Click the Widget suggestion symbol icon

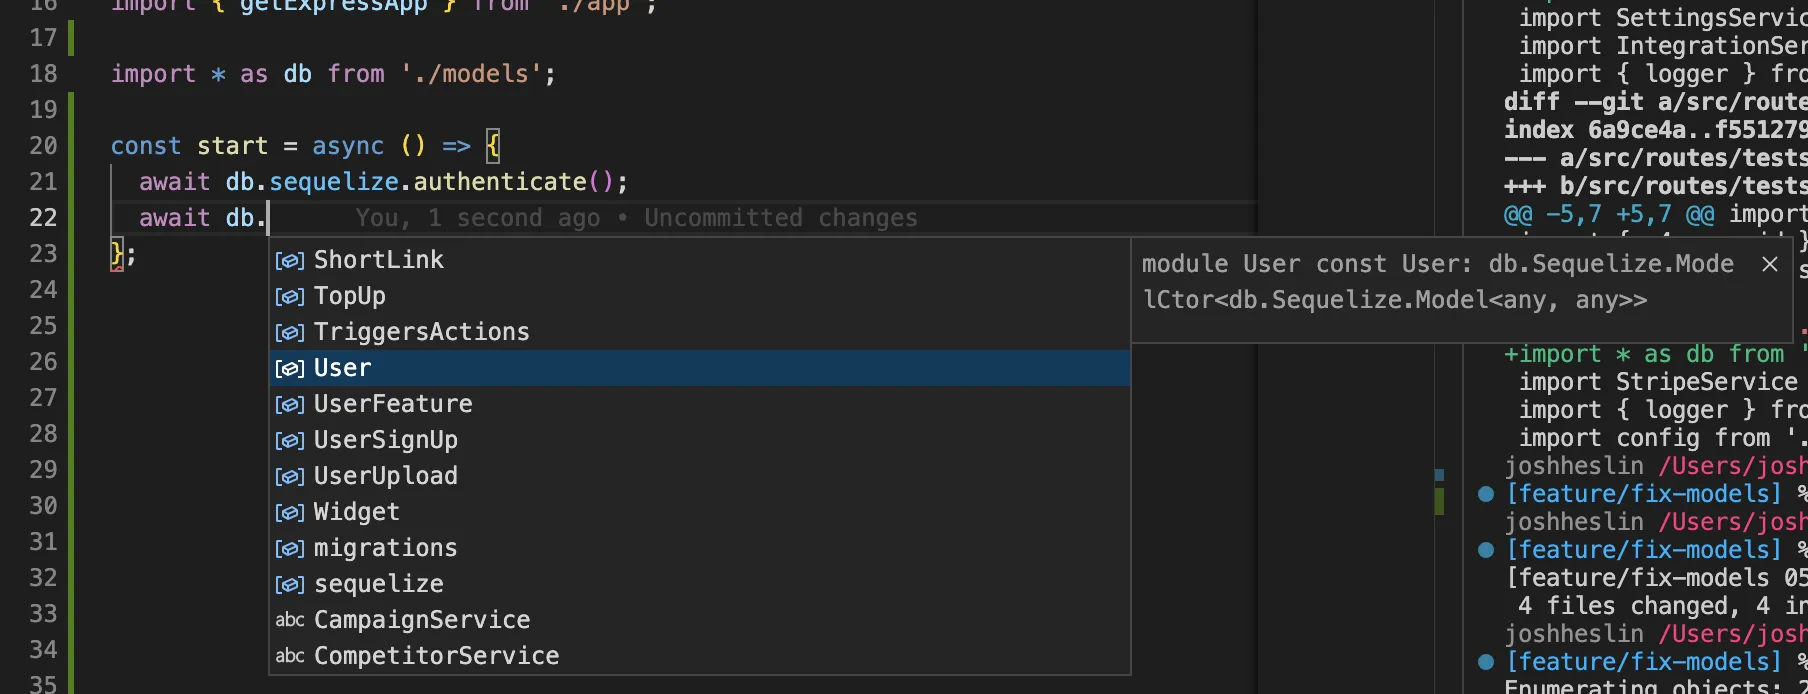tap(290, 513)
